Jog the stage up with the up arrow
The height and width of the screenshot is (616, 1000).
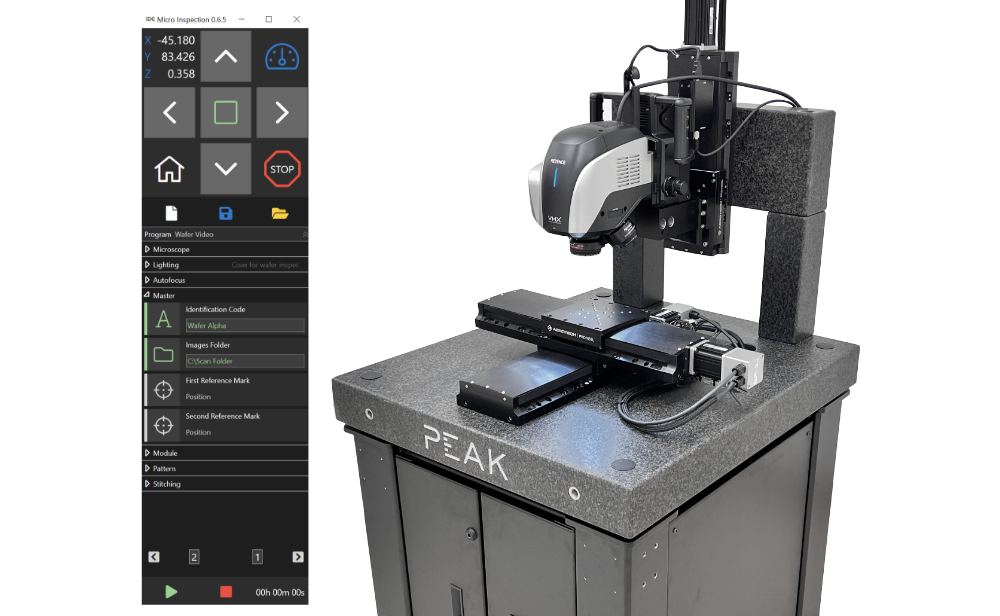pos(226,57)
